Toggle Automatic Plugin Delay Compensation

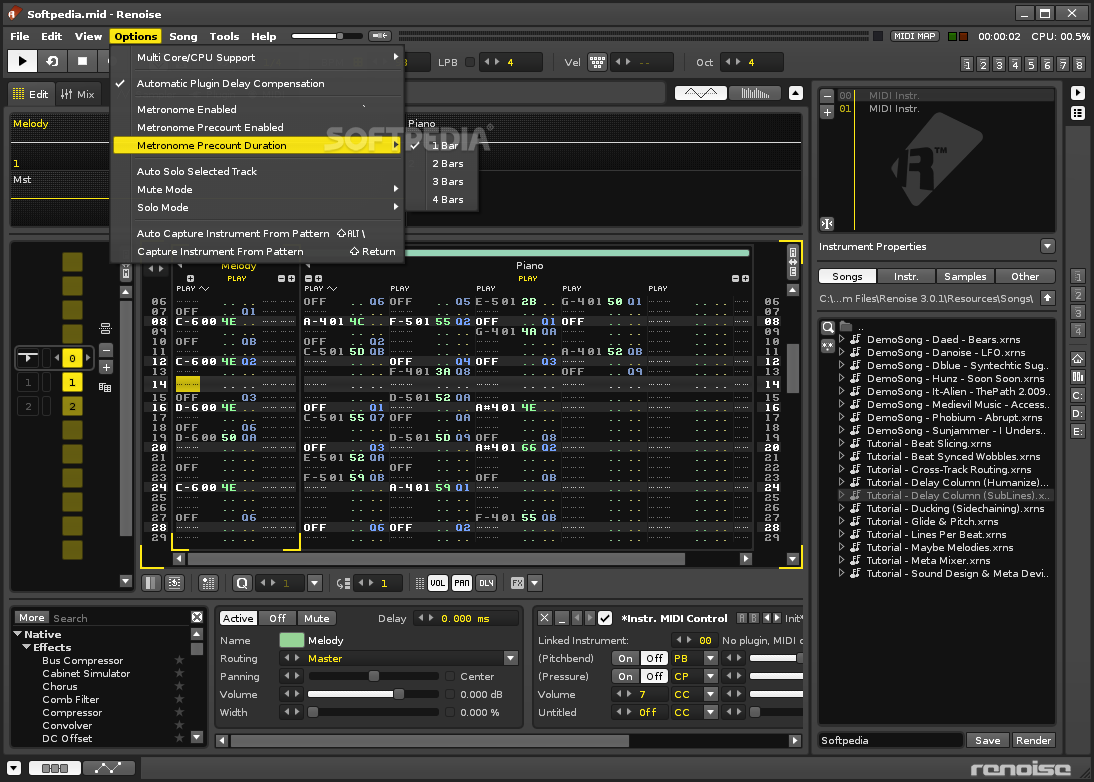tap(258, 83)
